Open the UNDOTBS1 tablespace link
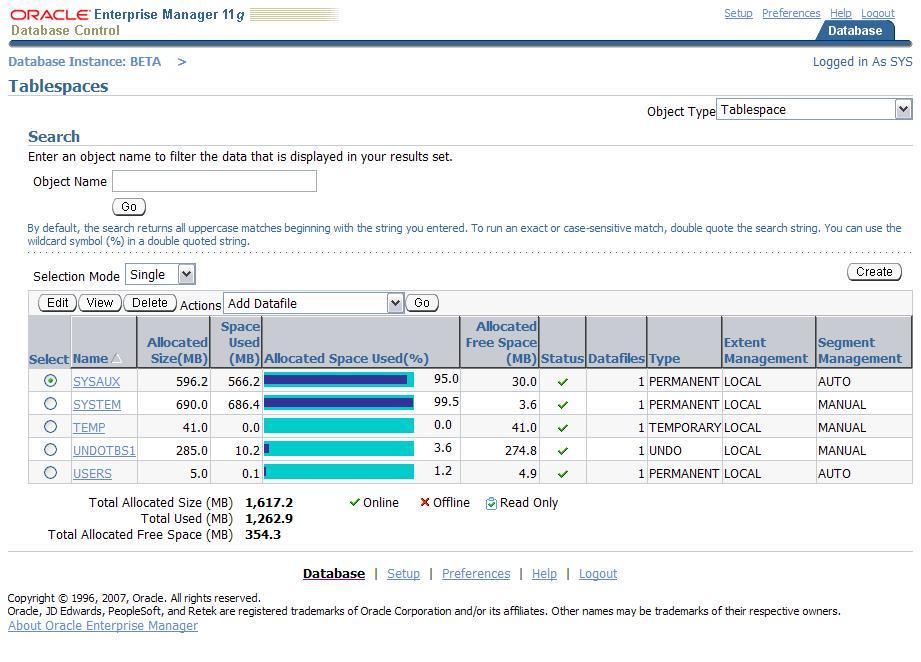 [x=104, y=451]
